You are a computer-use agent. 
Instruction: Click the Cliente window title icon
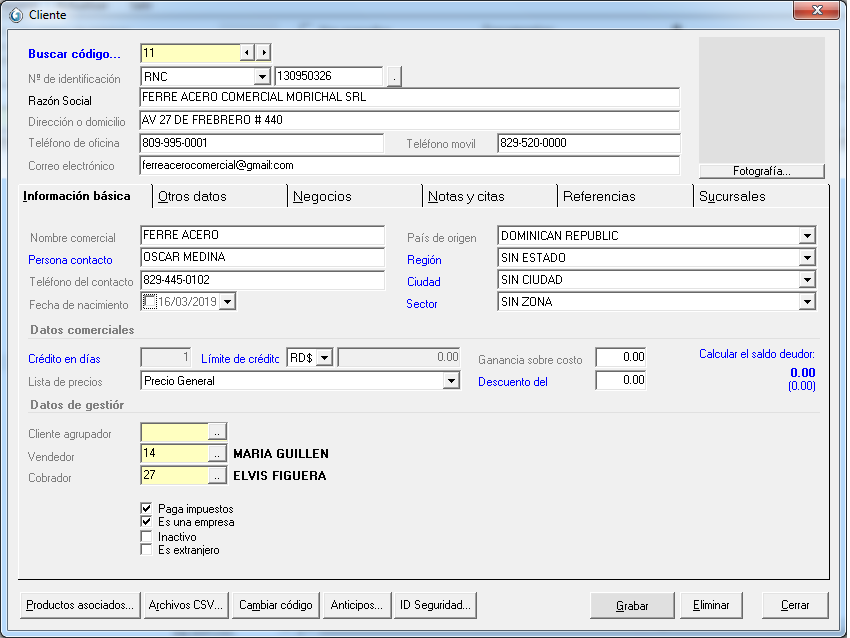pos(16,15)
